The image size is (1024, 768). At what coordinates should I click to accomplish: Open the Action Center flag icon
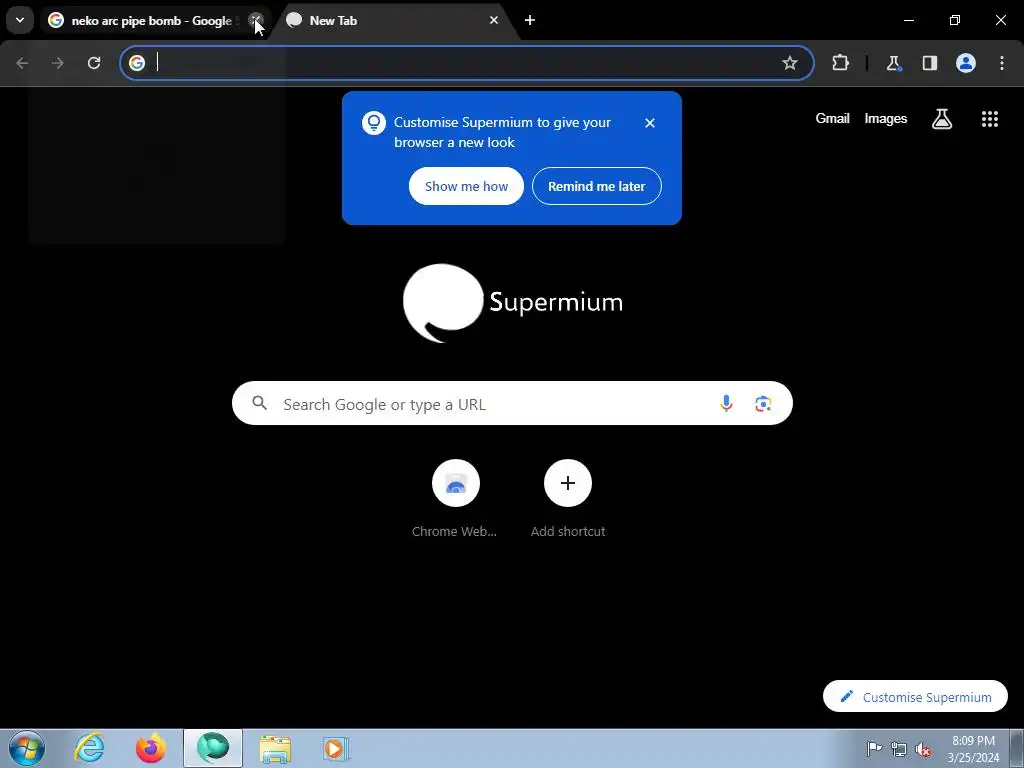(x=874, y=749)
